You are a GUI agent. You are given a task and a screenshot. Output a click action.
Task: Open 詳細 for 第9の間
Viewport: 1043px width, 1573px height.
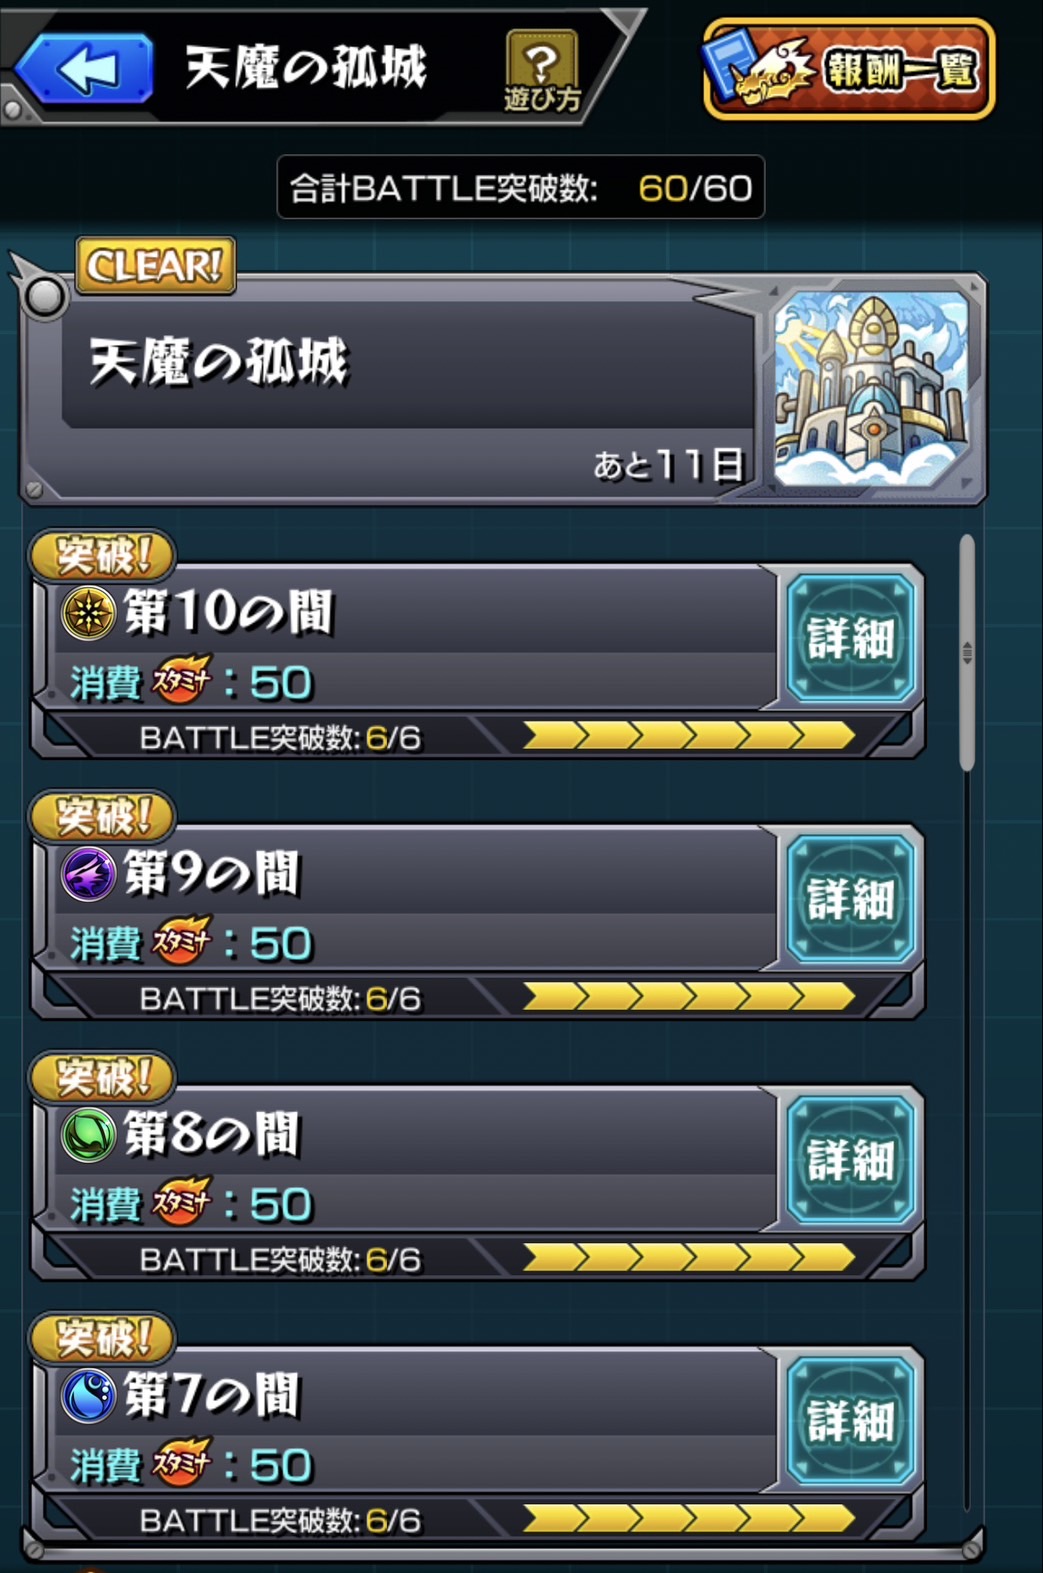point(850,898)
